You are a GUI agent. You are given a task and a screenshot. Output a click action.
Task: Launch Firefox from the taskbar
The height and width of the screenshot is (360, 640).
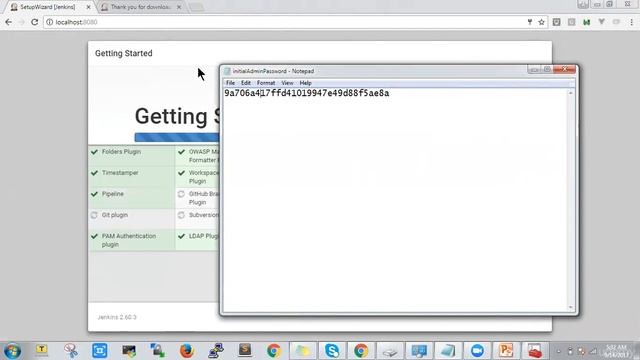coord(187,351)
